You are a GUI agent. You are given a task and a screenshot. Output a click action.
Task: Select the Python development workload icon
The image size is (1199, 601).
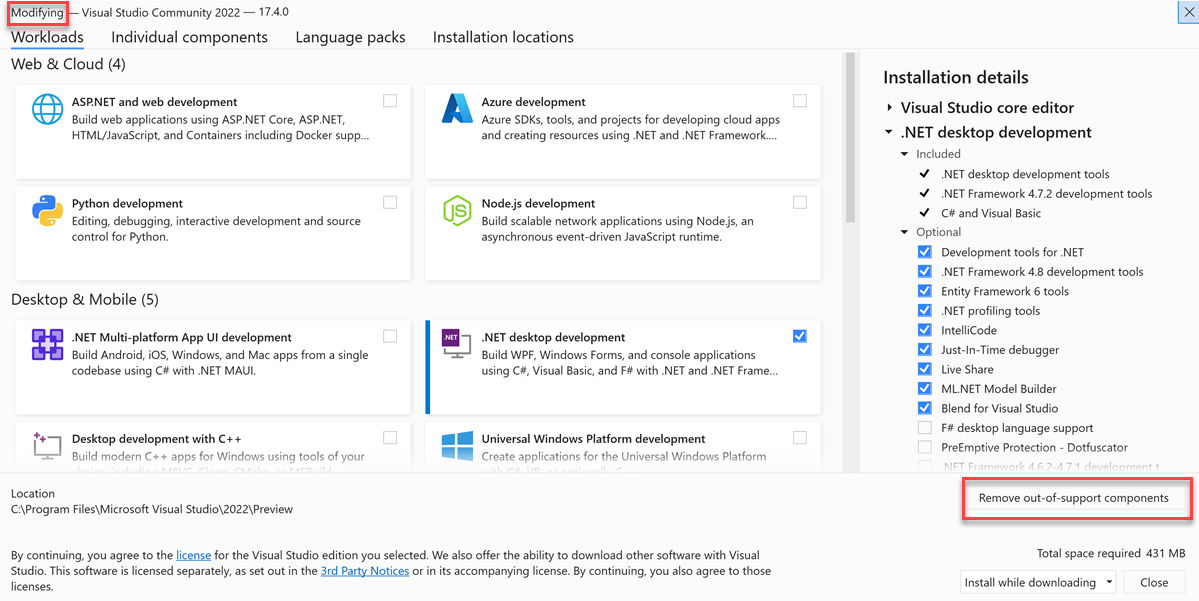(x=47, y=211)
